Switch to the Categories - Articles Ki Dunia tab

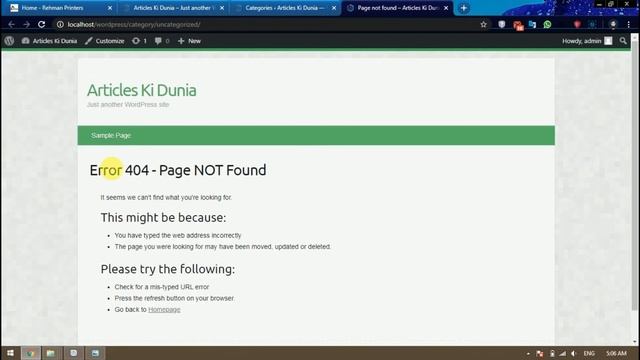285,8
